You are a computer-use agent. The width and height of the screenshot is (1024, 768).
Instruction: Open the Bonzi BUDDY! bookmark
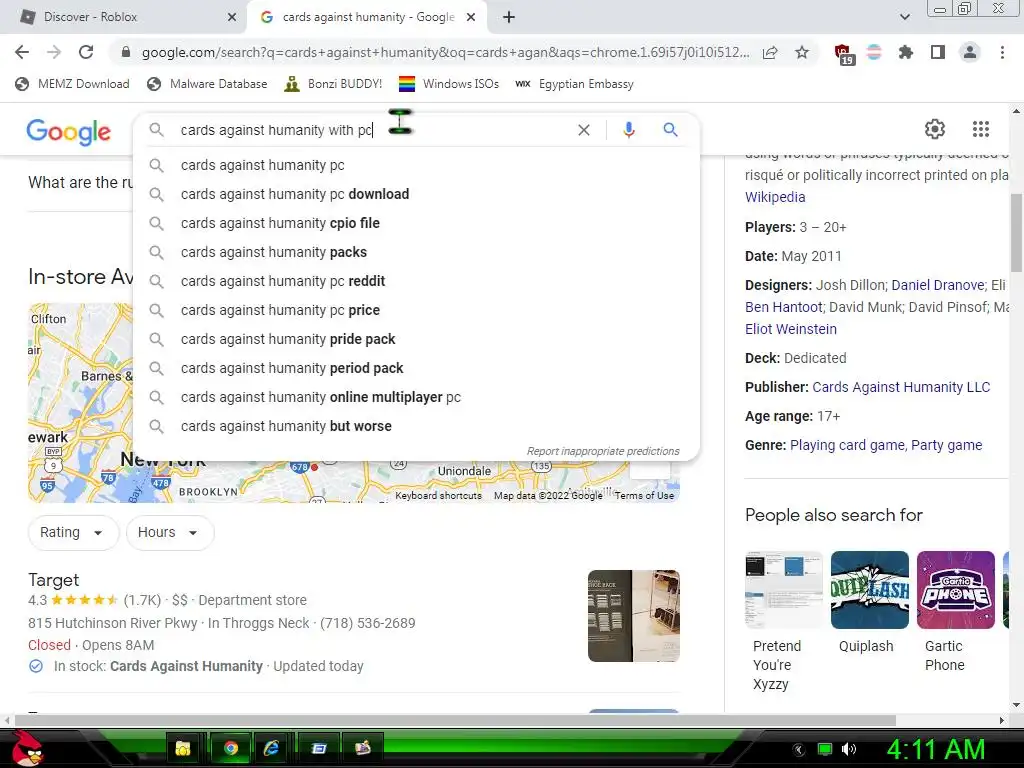[x=333, y=84]
